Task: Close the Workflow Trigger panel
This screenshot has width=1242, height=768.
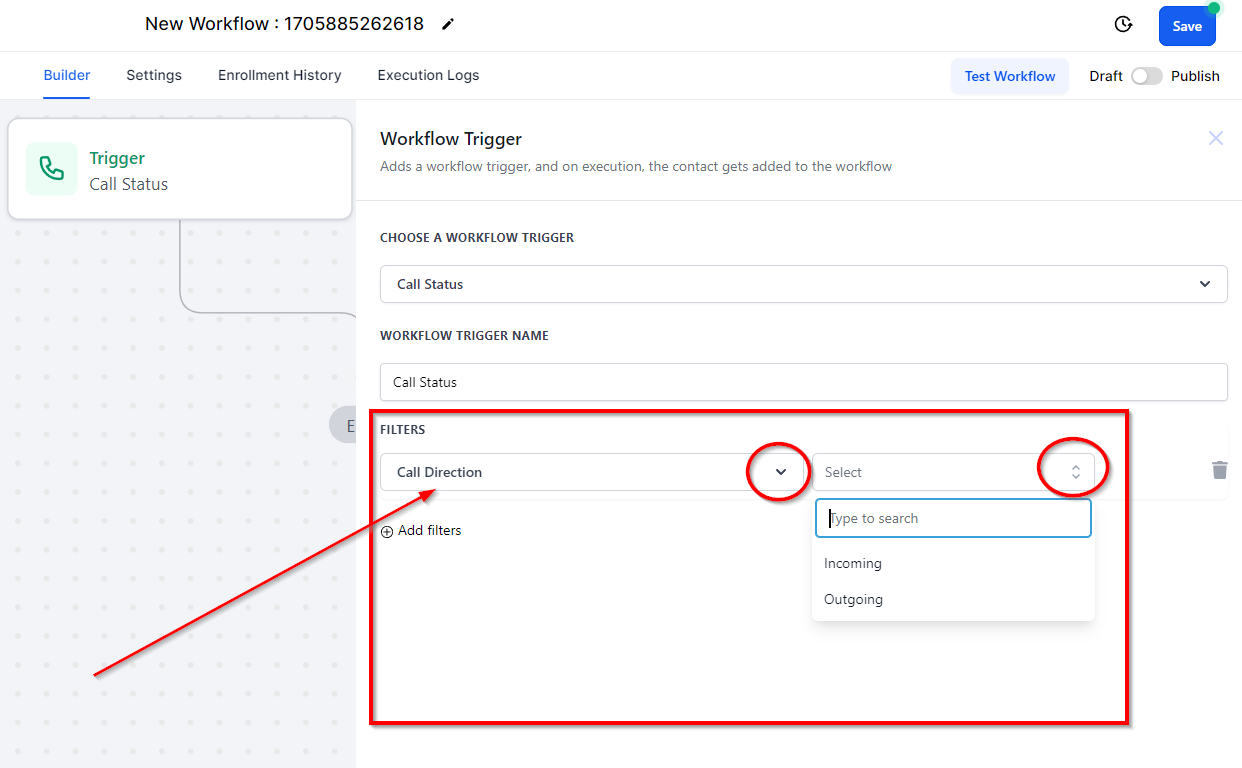Action: pyautogui.click(x=1216, y=138)
